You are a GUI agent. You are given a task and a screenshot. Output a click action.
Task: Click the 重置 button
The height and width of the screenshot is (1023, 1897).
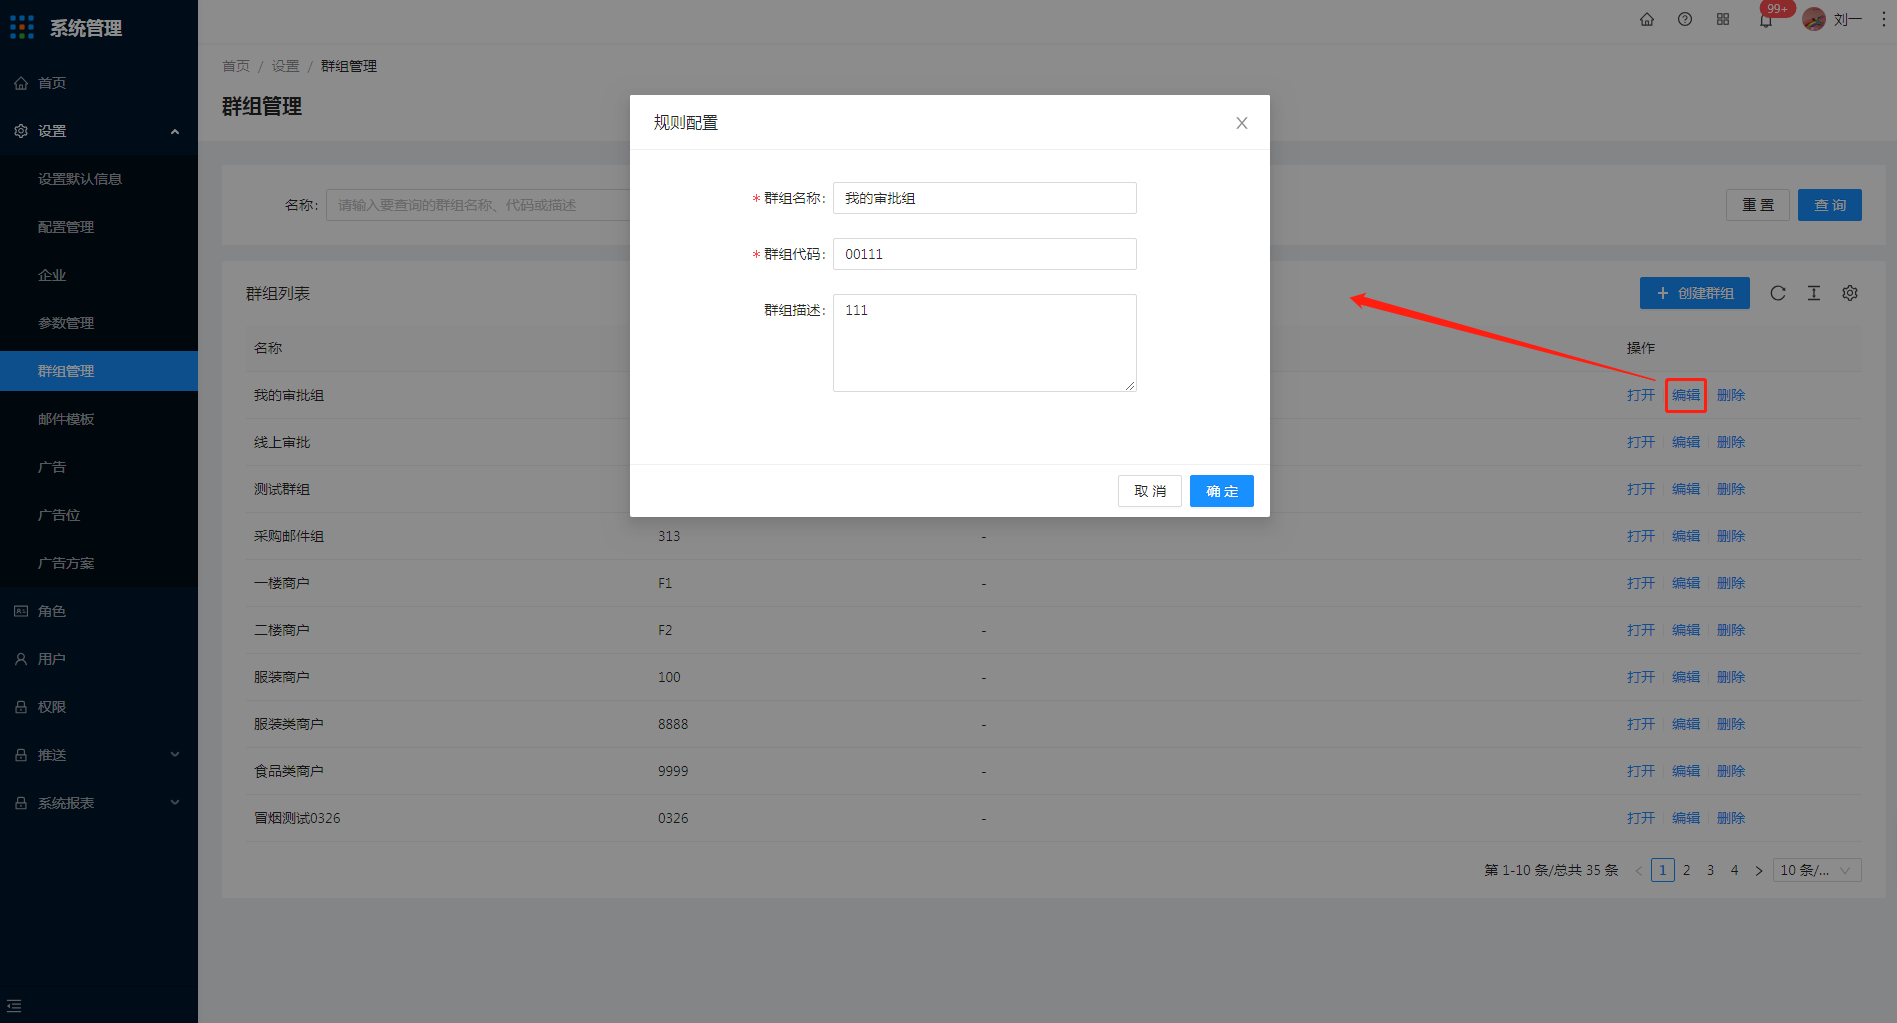coord(1758,205)
